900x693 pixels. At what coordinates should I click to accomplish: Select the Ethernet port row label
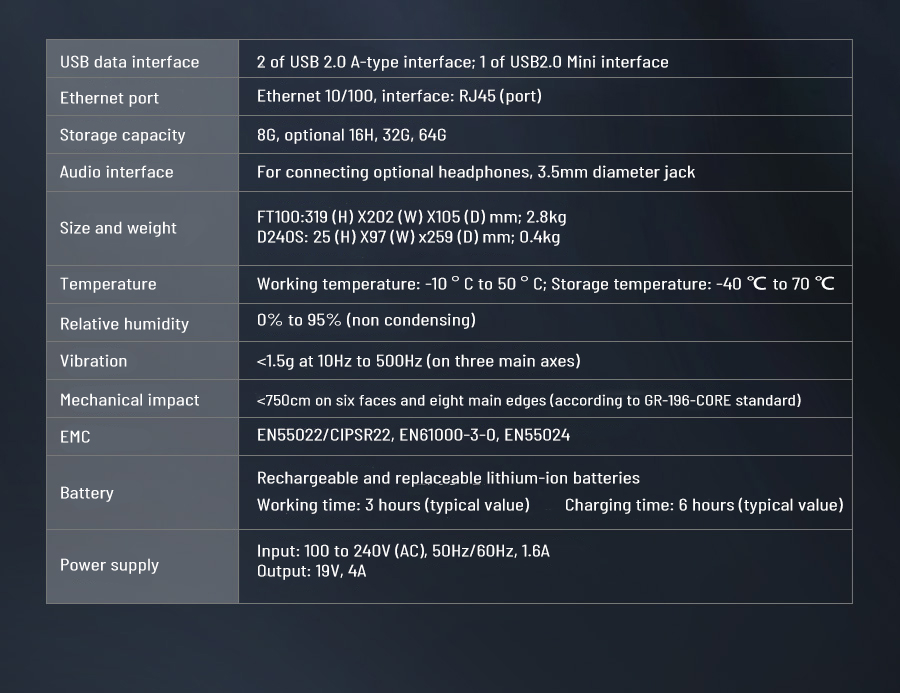coord(109,98)
